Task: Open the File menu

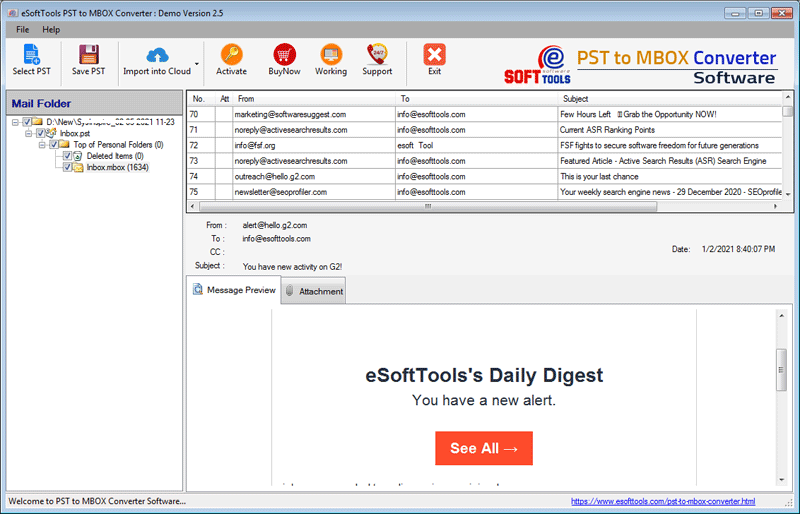Action: point(22,30)
